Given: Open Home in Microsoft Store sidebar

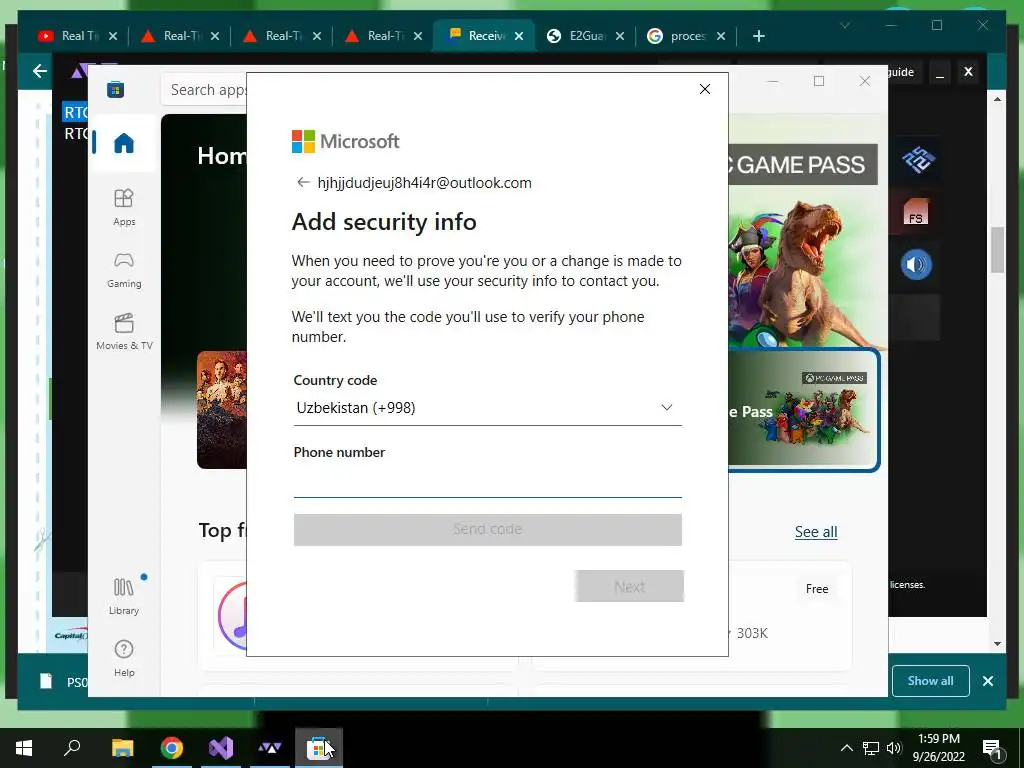Looking at the screenshot, I should [124, 143].
